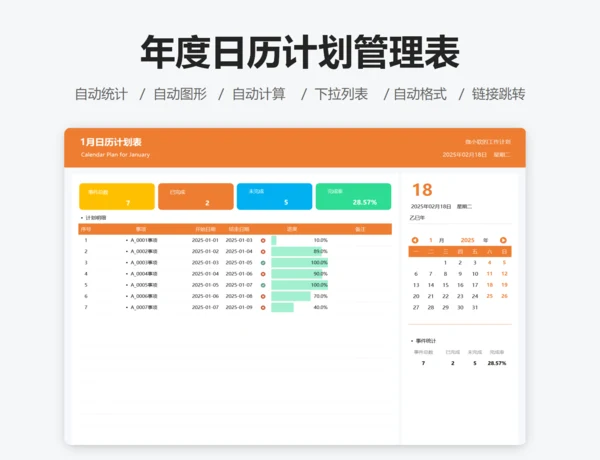The height and width of the screenshot is (460, 600).
Task: Click the 计划明细 section heading
Action: tap(96, 218)
